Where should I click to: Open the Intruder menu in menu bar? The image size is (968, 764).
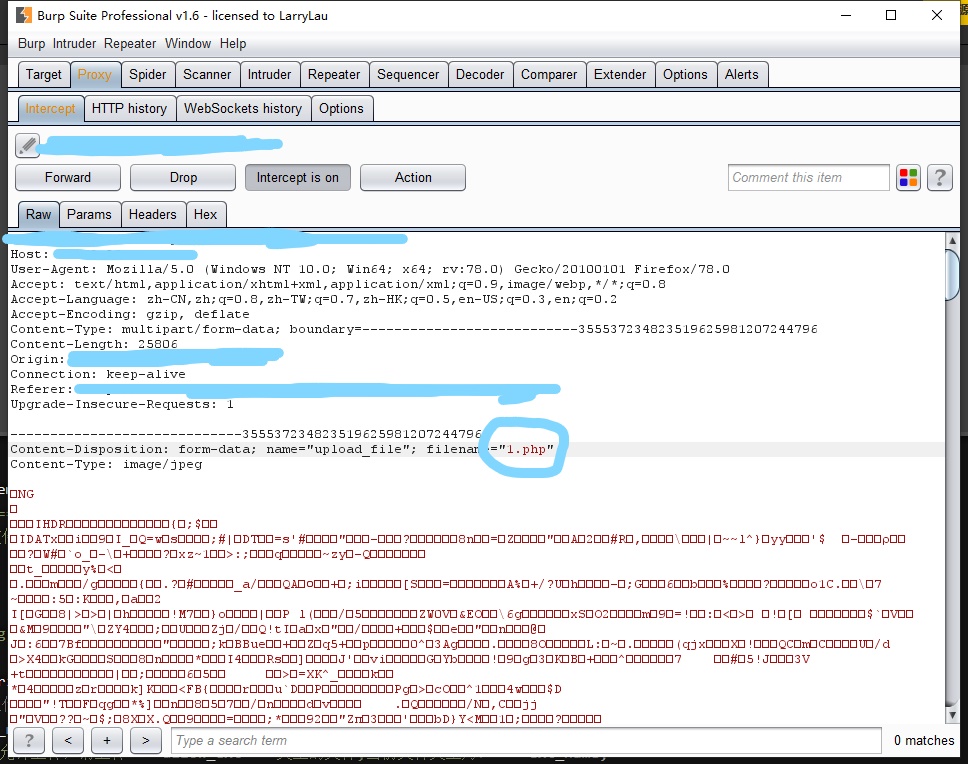(75, 44)
